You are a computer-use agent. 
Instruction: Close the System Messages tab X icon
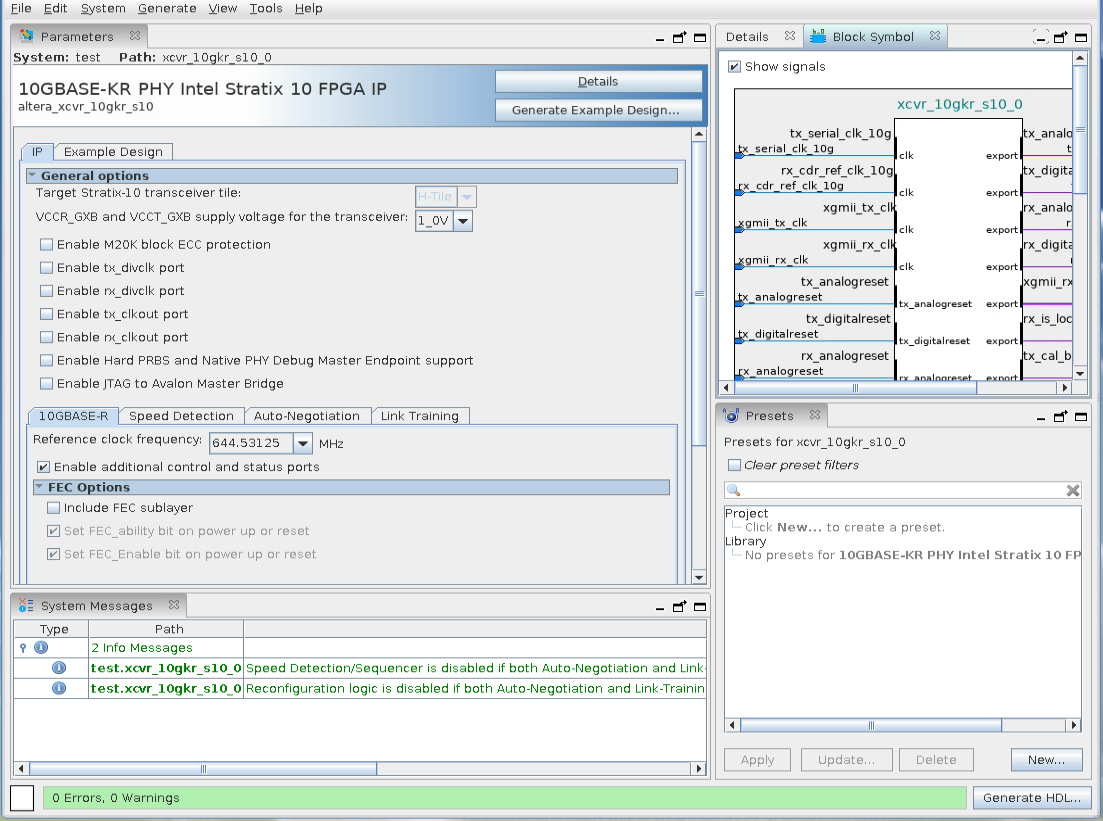point(174,604)
